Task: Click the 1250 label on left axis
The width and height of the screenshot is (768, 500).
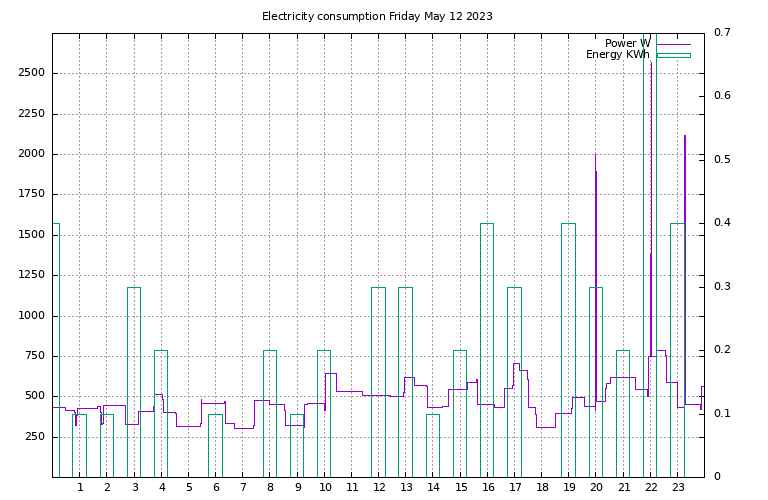Action: [x=31, y=275]
